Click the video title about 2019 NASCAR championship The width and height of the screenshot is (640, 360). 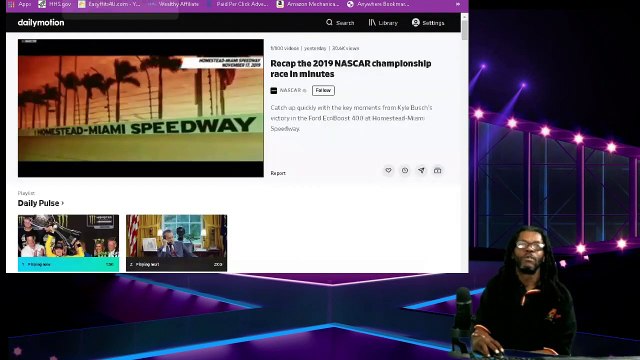coord(351,69)
